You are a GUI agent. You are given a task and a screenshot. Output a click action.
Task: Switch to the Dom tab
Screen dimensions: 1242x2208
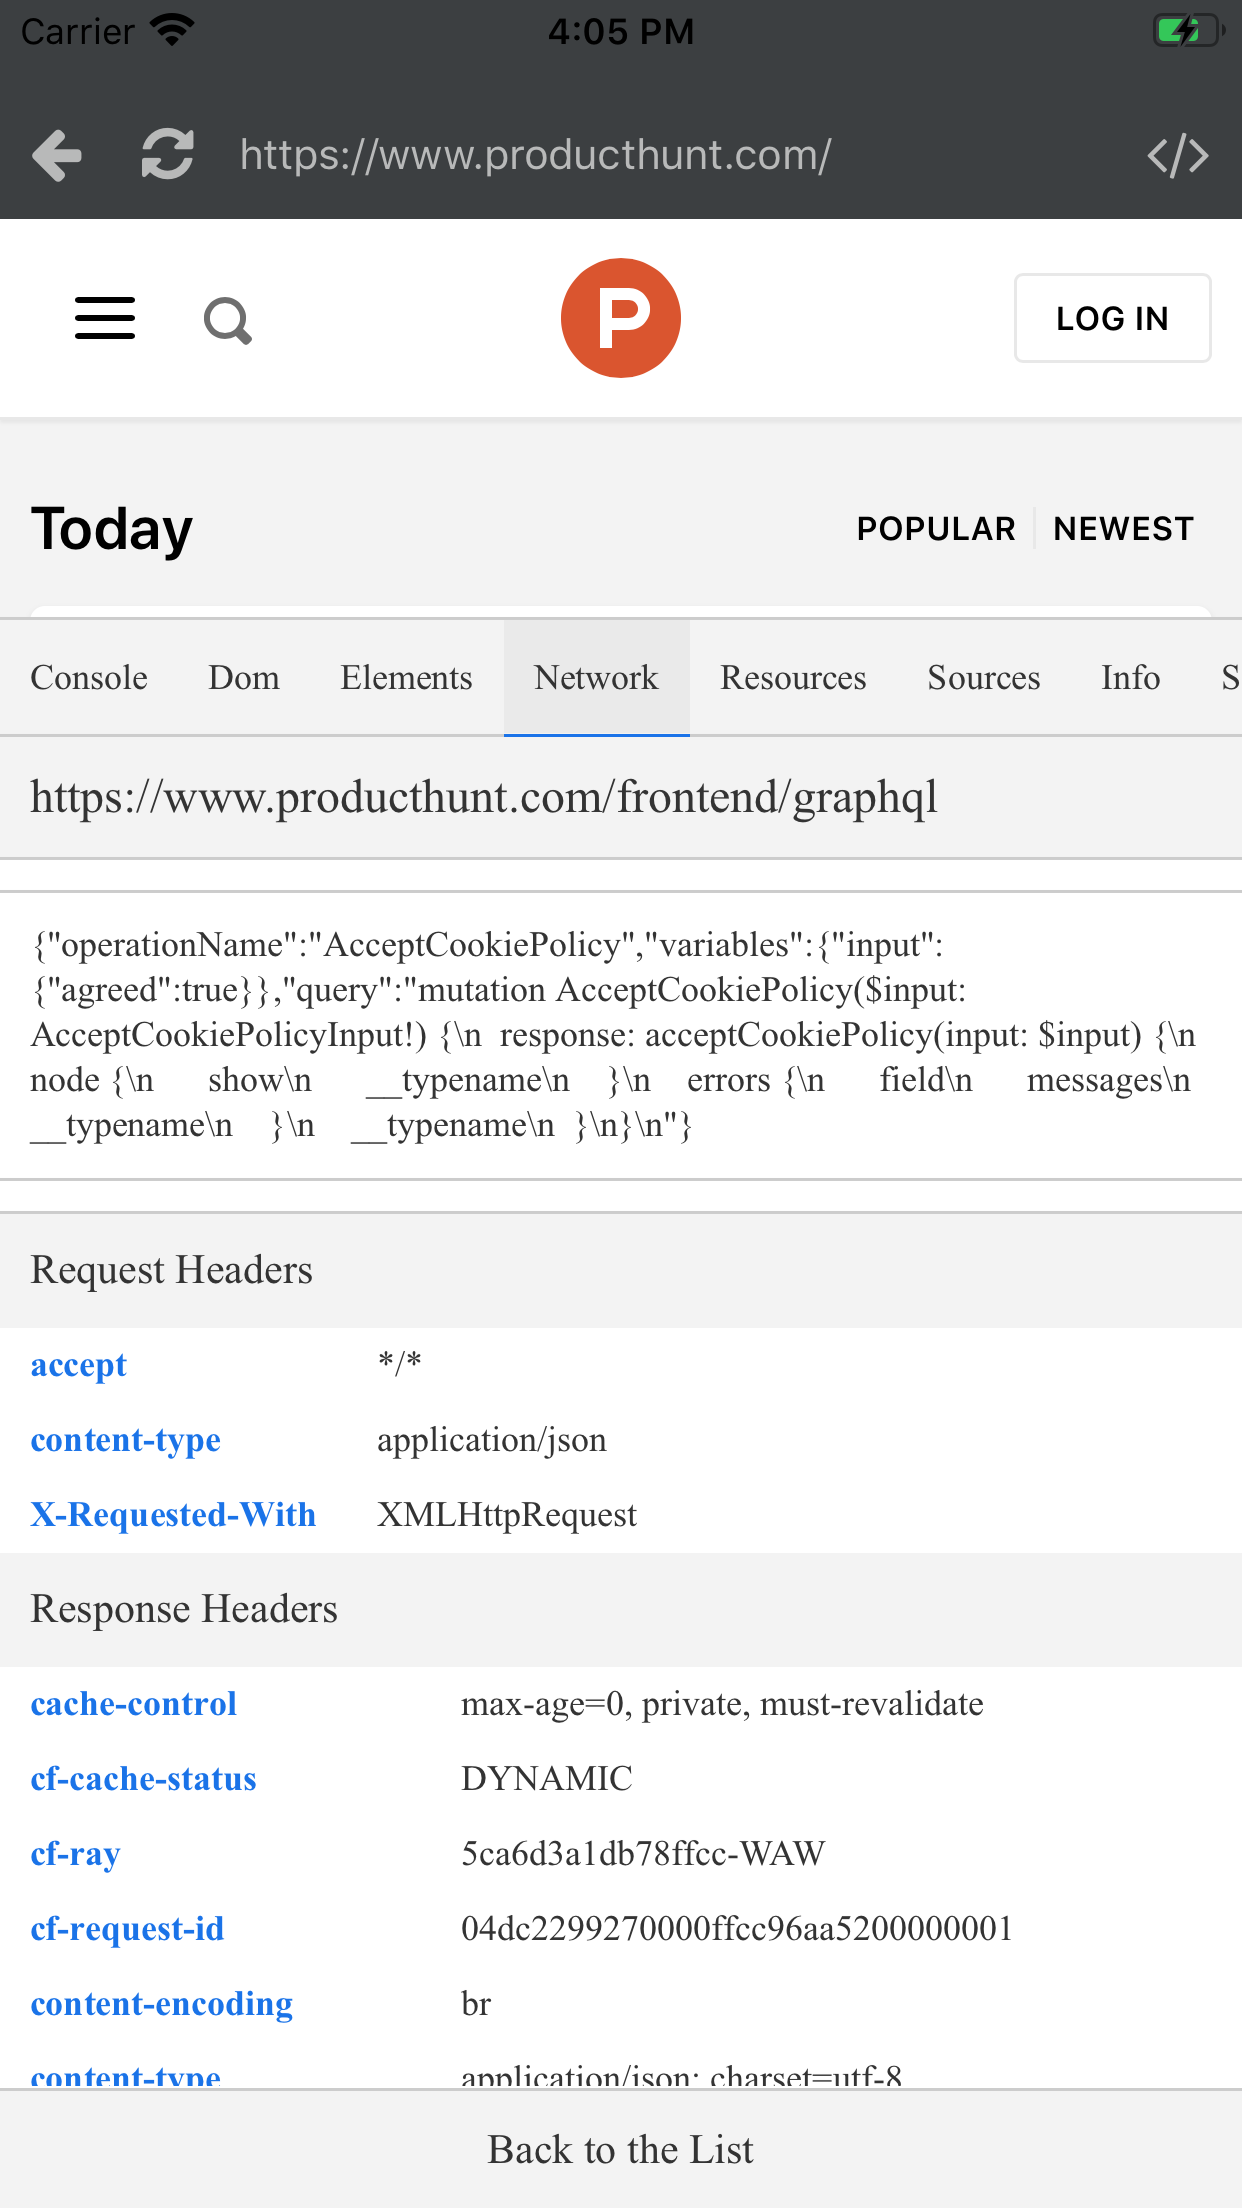point(244,678)
